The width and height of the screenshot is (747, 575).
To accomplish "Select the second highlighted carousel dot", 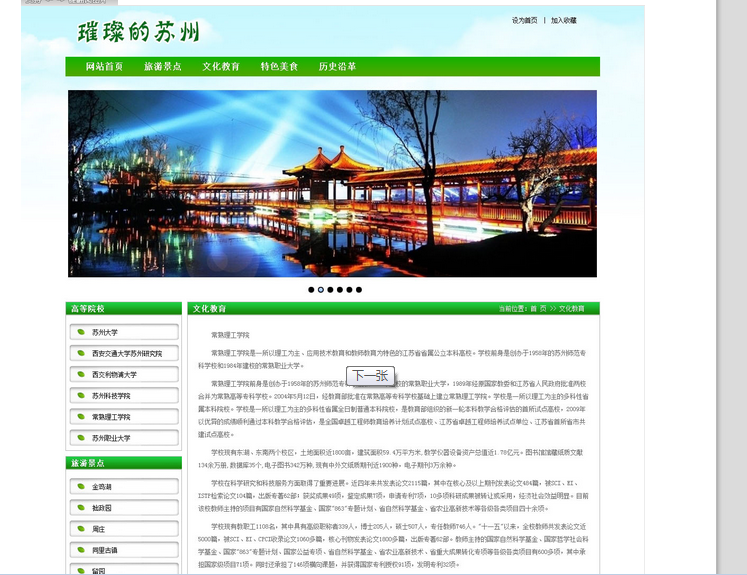I will [320, 290].
